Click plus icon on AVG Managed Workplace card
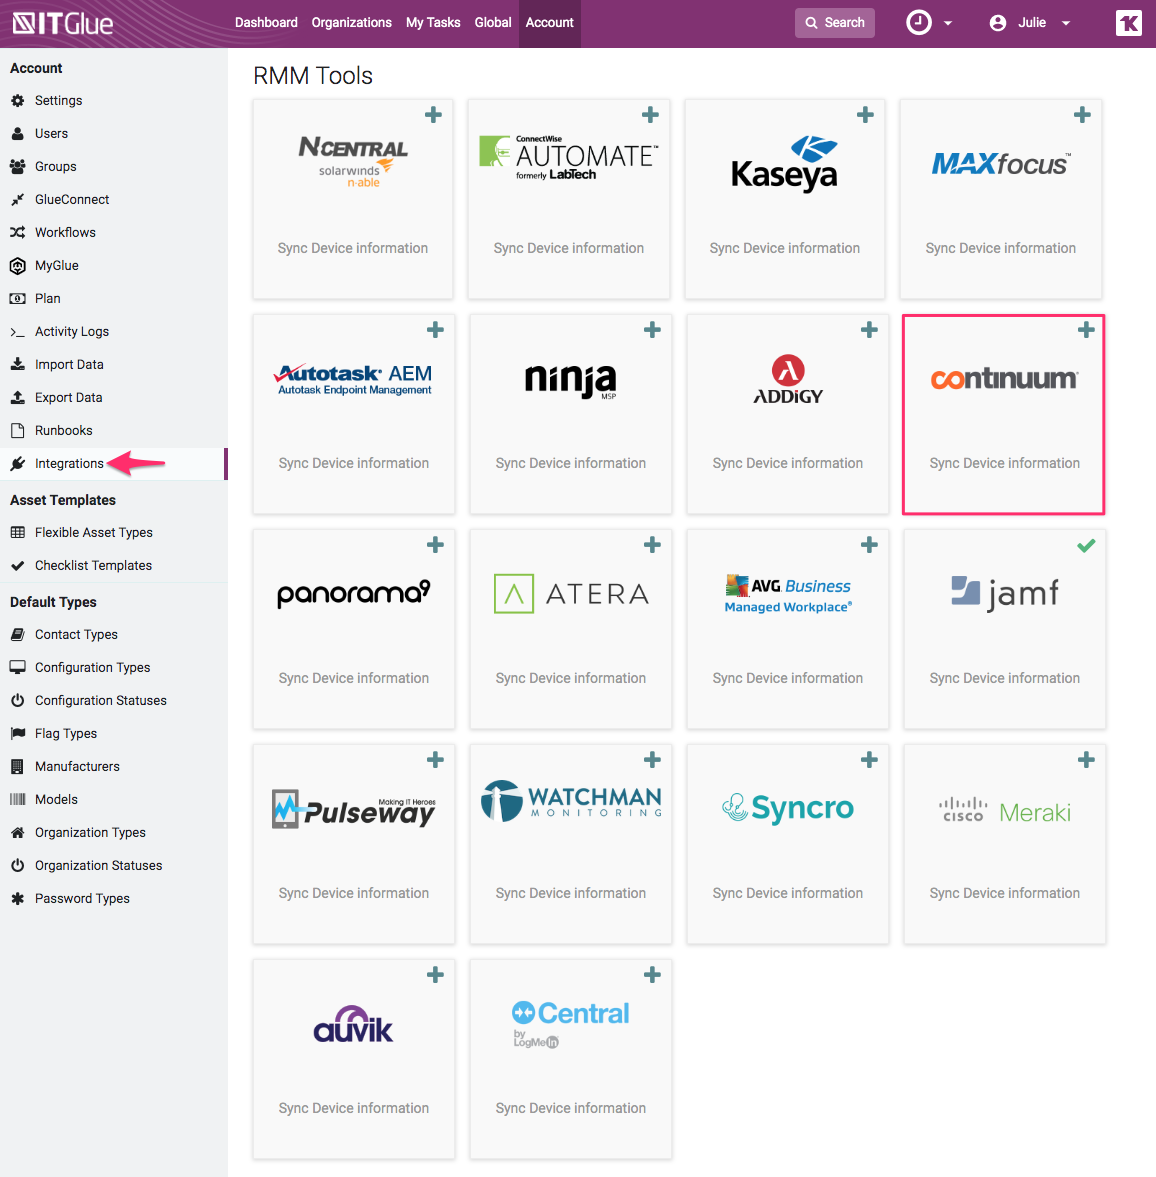Image resolution: width=1156 pixels, height=1177 pixels. (869, 545)
